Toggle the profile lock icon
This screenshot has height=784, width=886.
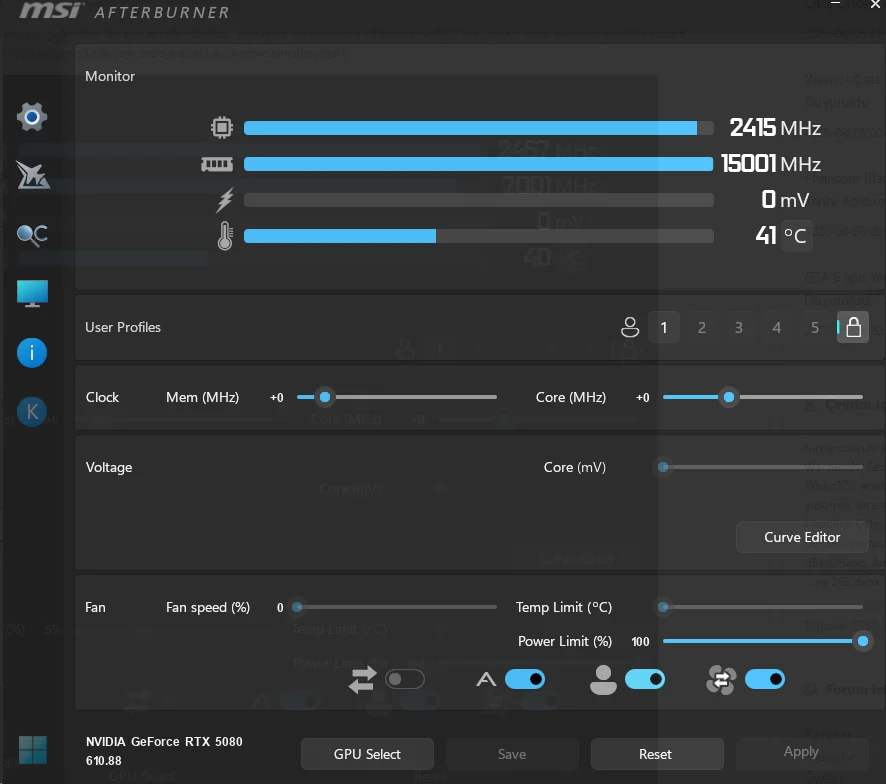click(x=853, y=327)
